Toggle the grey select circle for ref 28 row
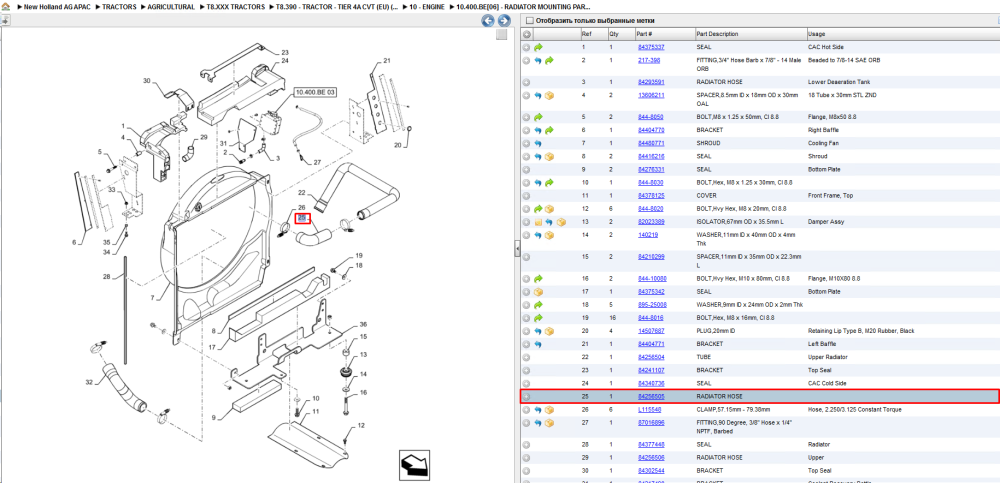The width and height of the screenshot is (1000, 483). (x=527, y=444)
